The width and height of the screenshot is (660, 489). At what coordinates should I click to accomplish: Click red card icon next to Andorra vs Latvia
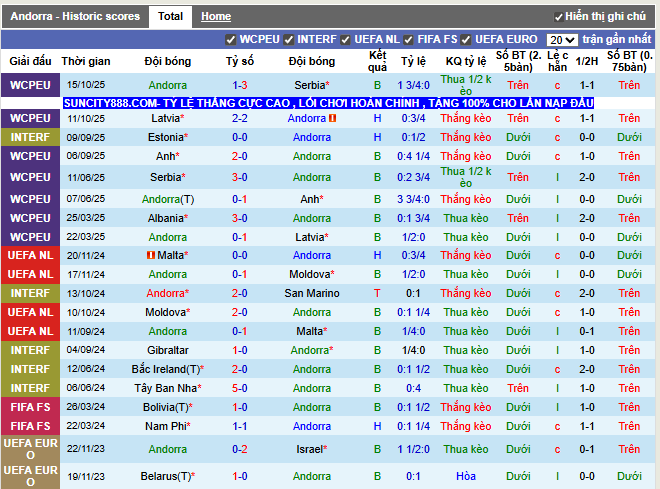(x=333, y=118)
